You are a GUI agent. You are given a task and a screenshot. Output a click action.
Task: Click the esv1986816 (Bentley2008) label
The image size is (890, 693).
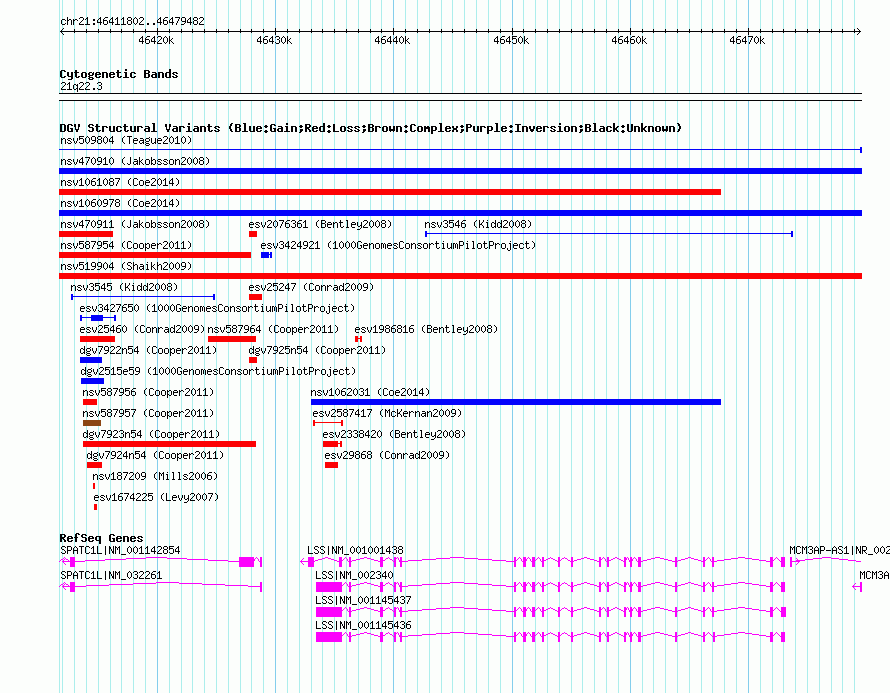pyautogui.click(x=426, y=329)
